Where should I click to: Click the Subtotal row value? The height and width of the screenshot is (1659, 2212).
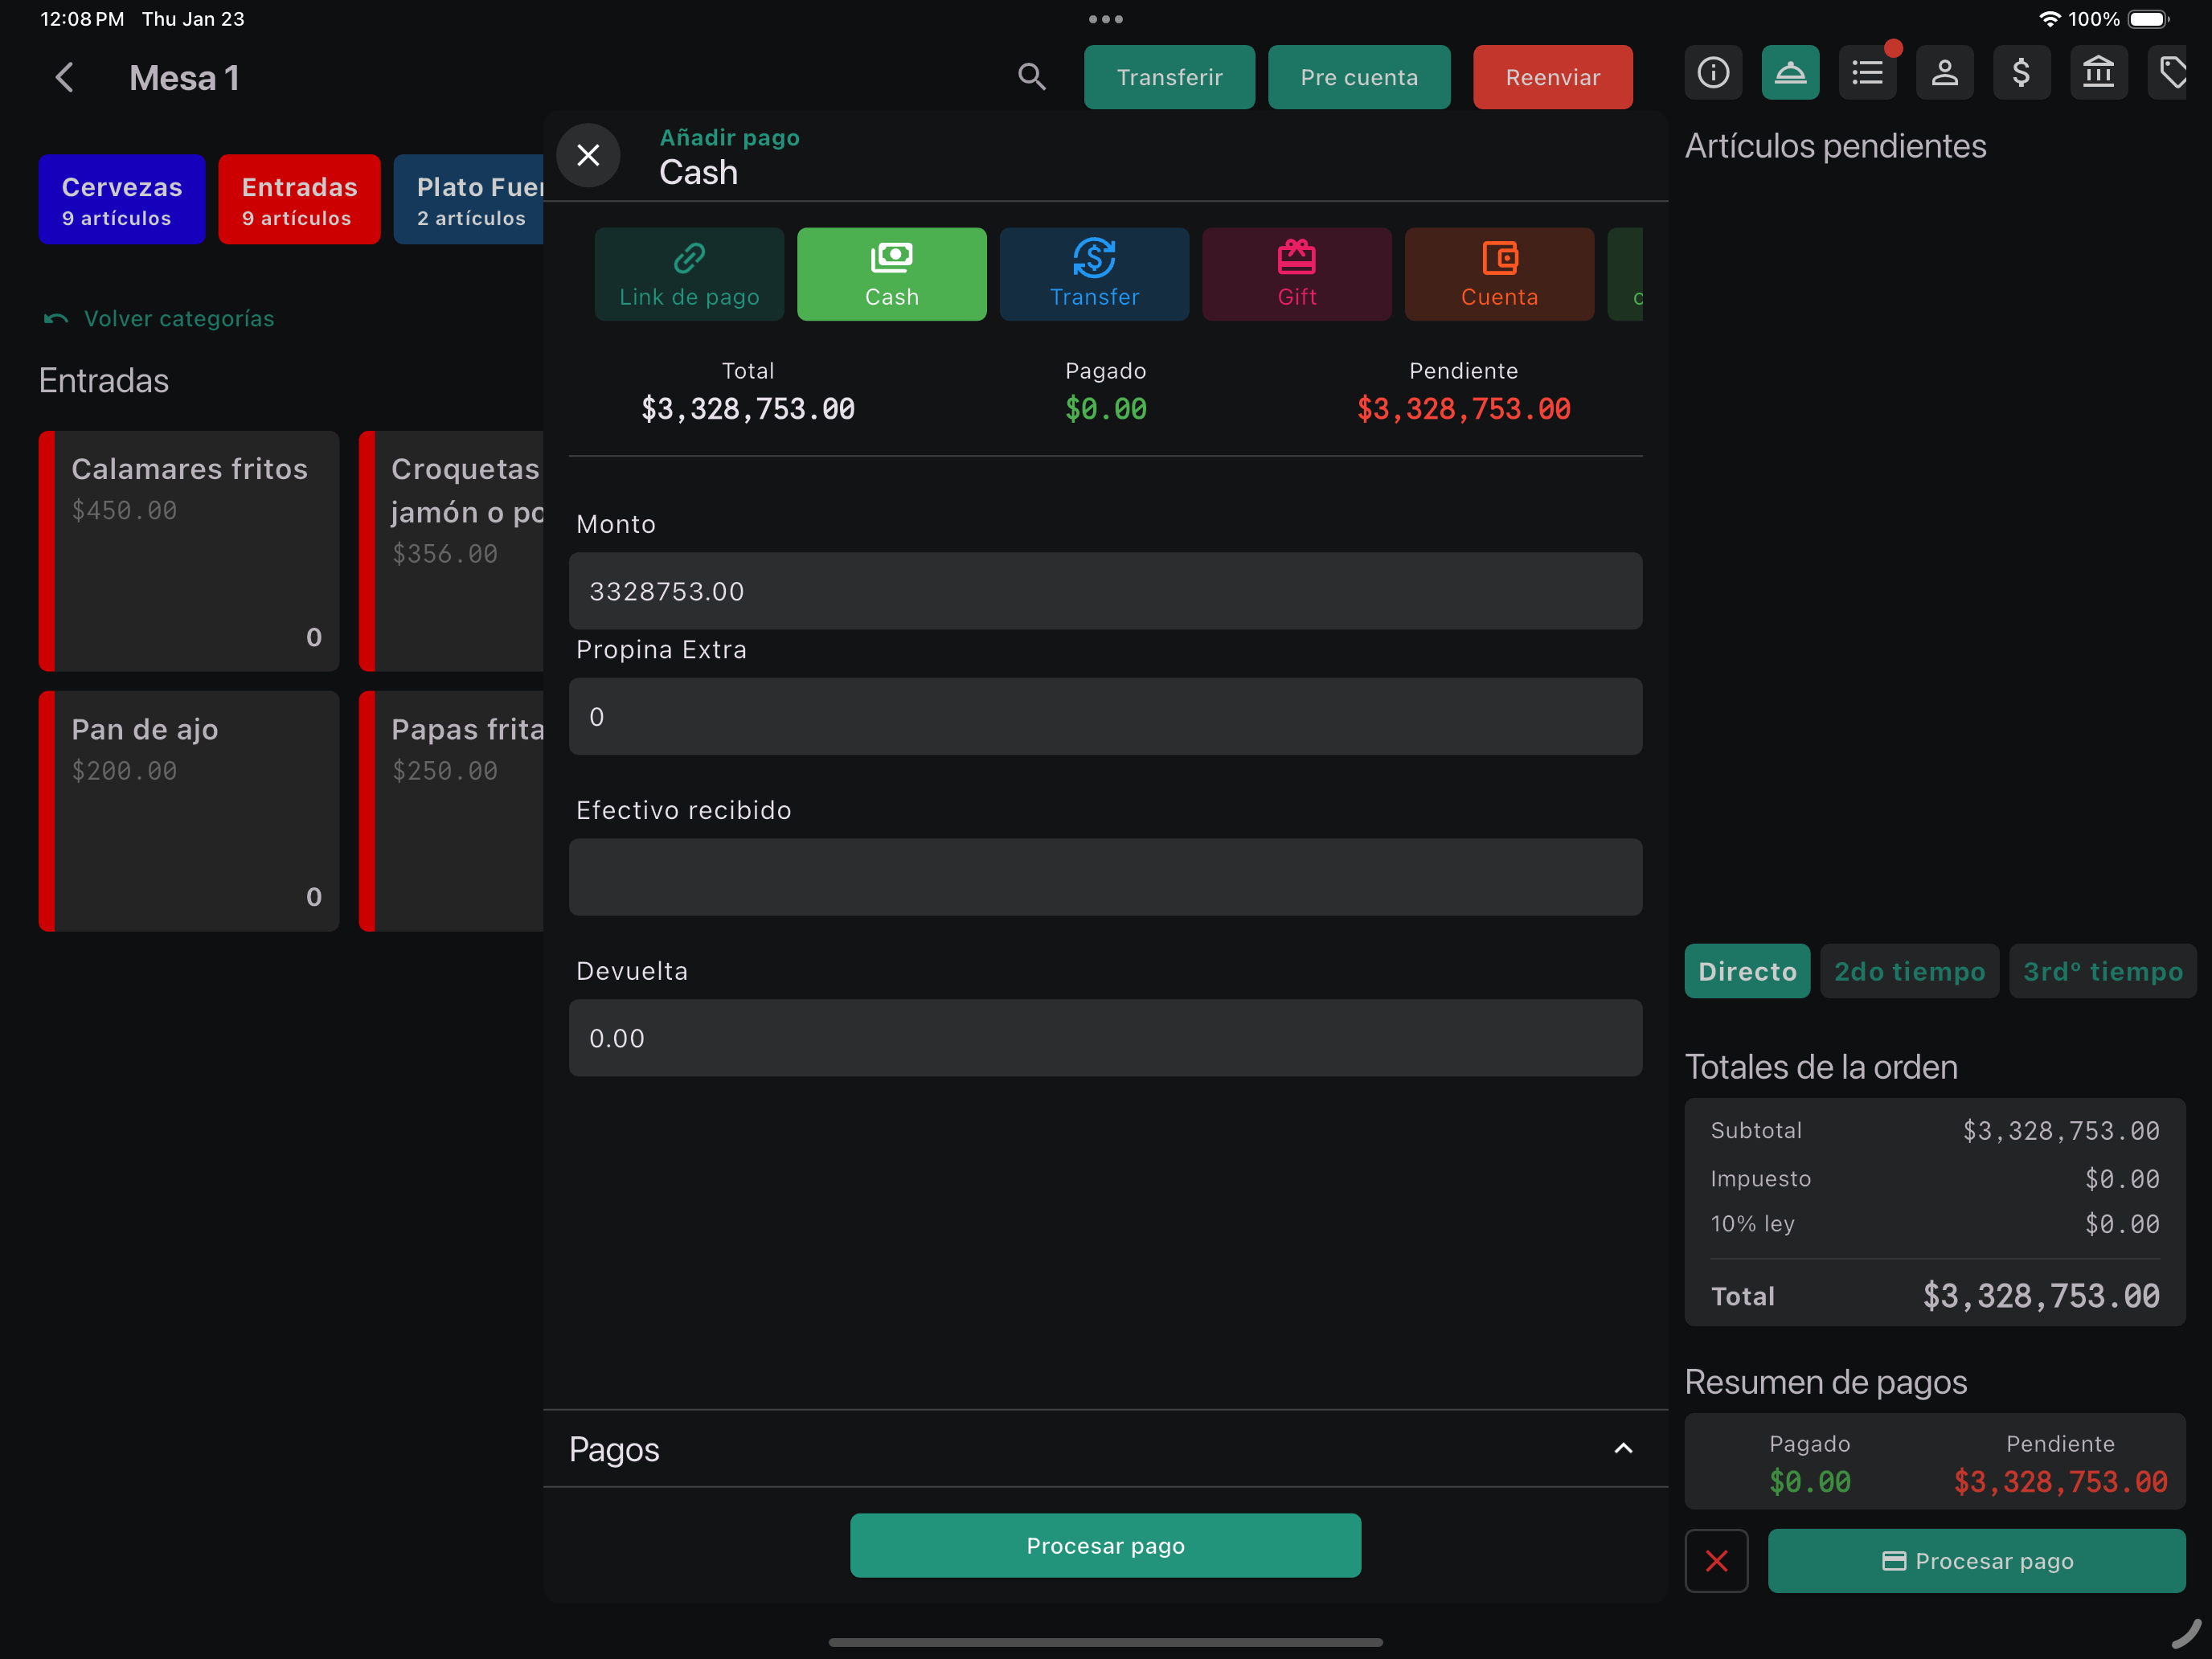point(2060,1130)
